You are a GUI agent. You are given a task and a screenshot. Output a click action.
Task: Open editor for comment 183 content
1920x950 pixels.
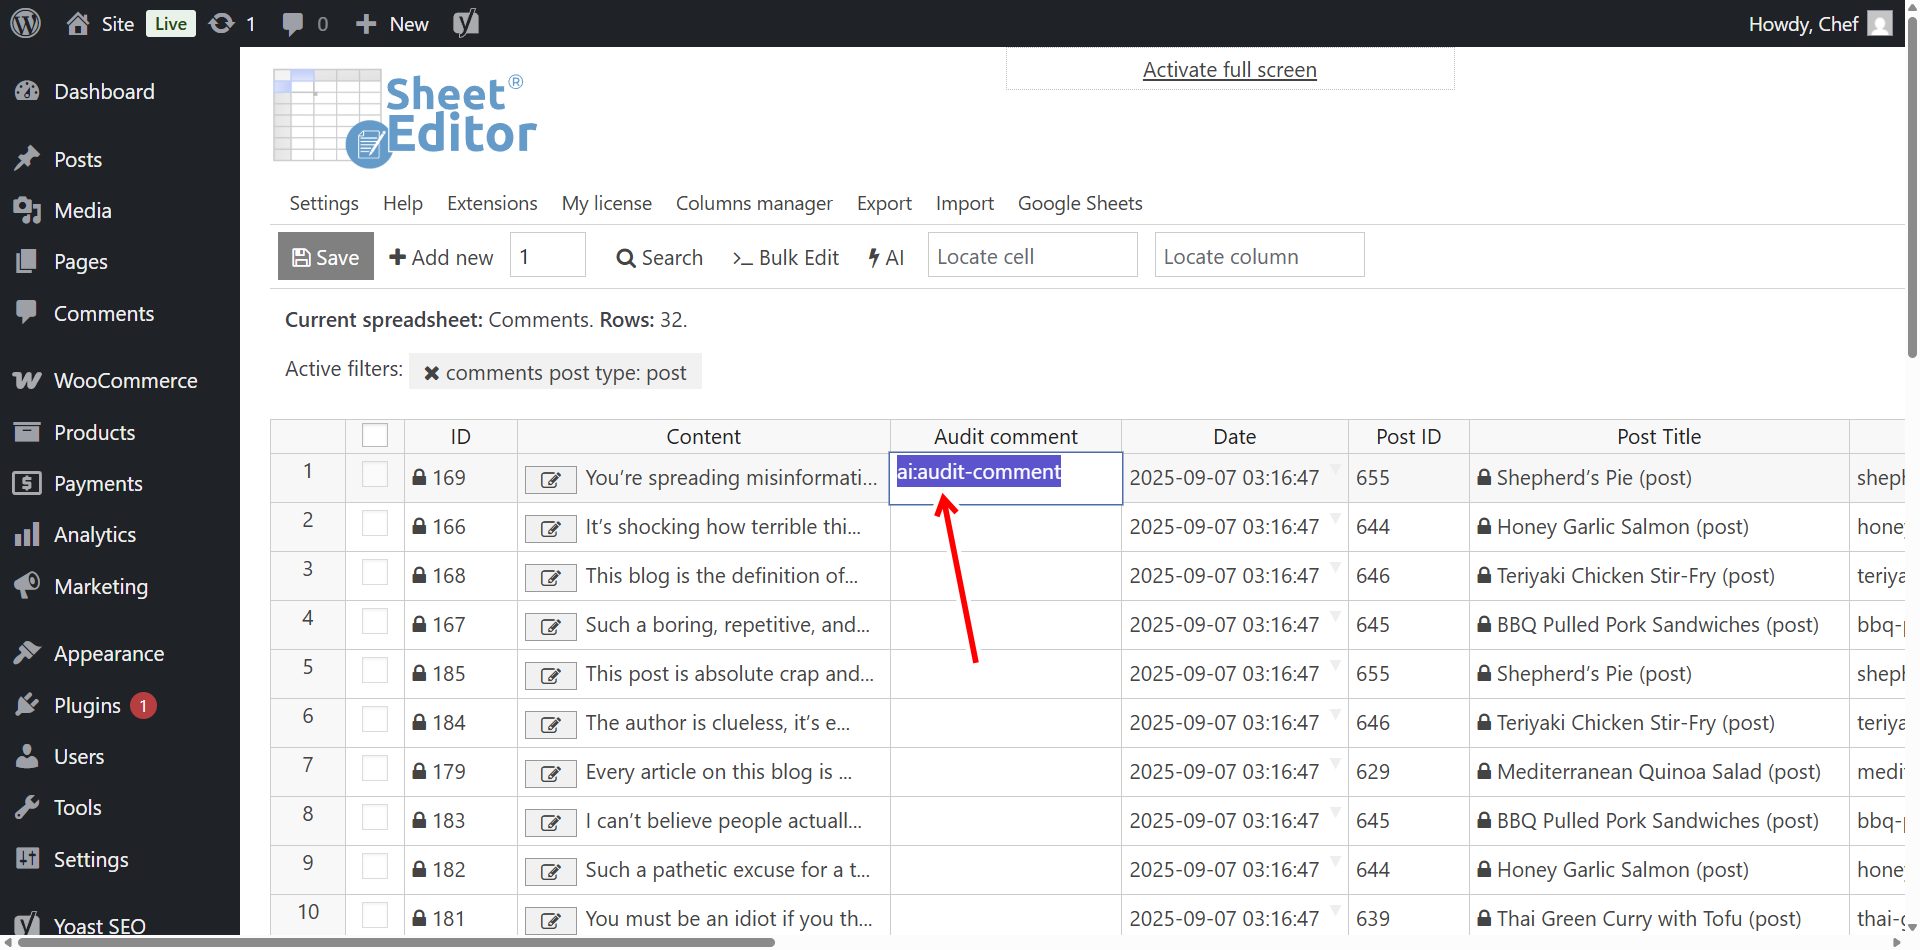coord(551,822)
